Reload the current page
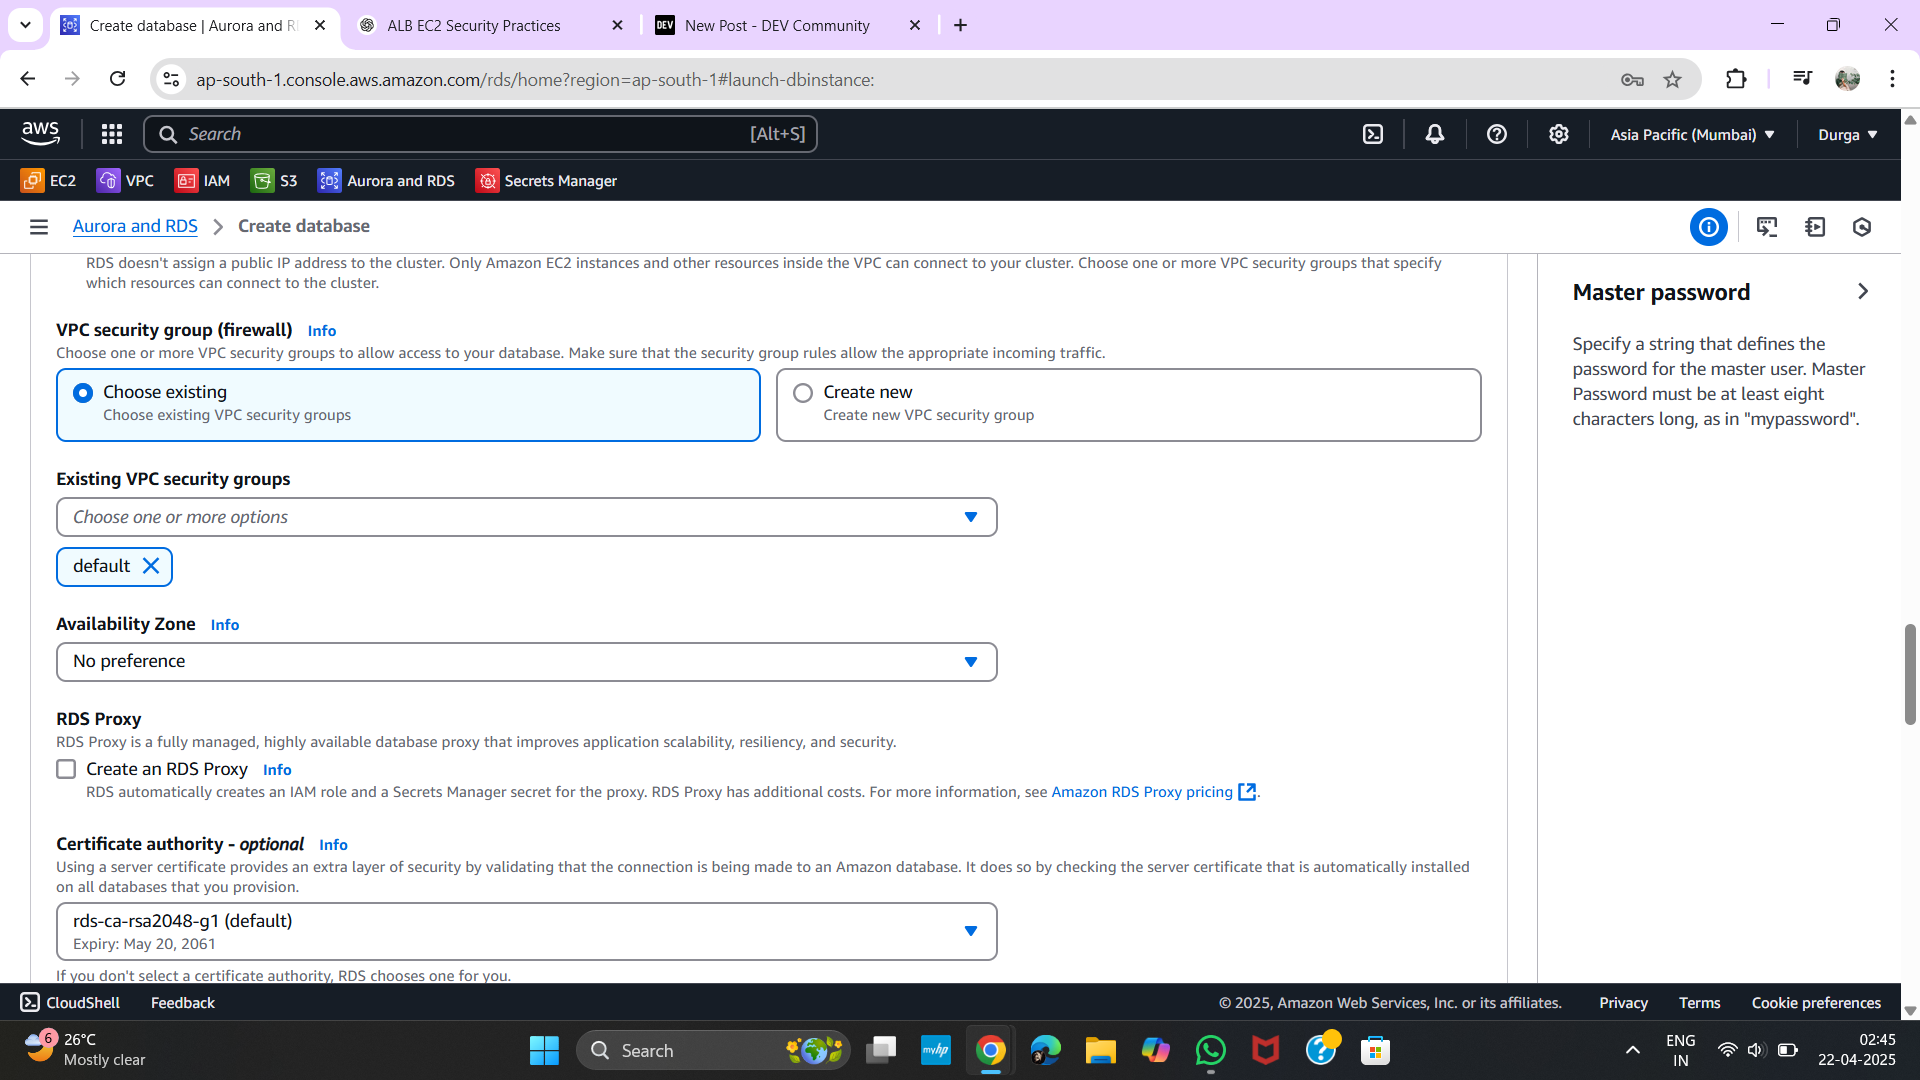This screenshot has height=1080, width=1920. pos(117,79)
